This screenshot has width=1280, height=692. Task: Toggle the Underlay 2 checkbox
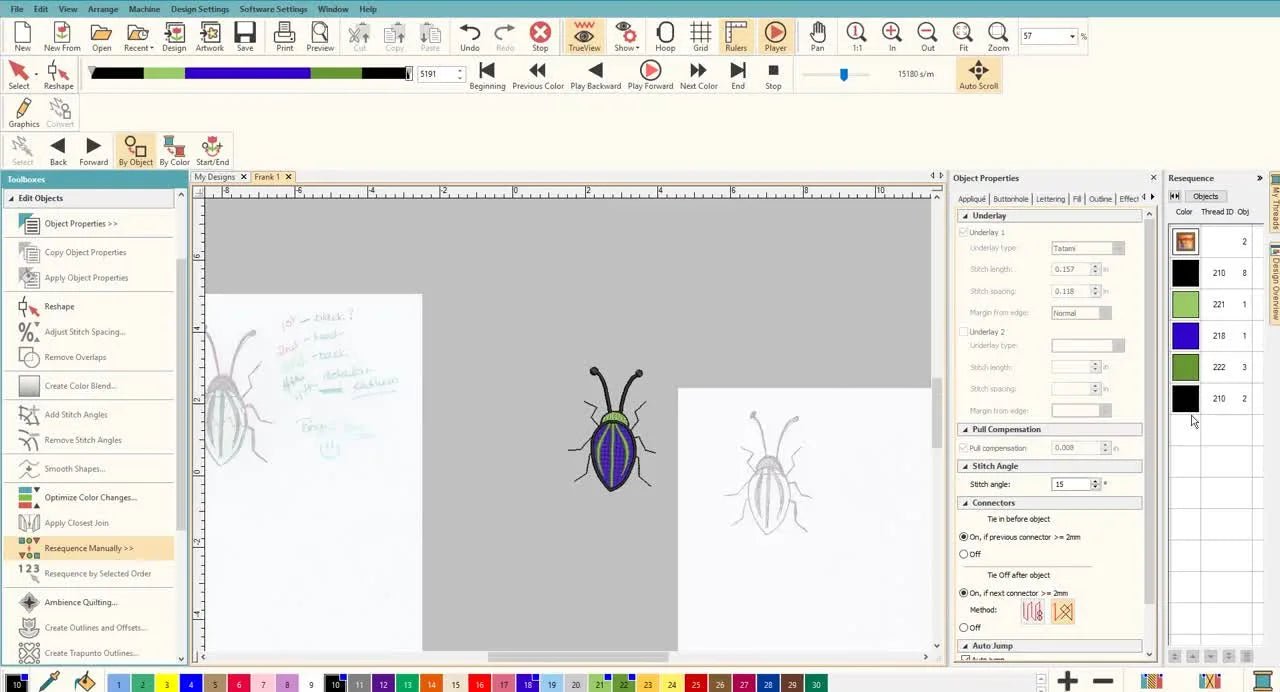point(964,332)
